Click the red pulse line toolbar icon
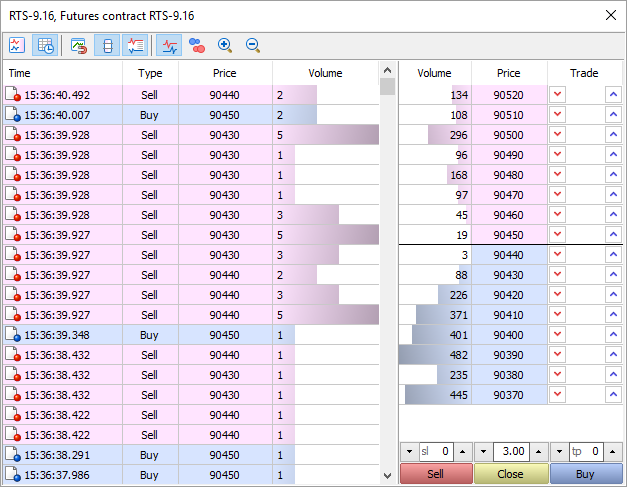The height and width of the screenshot is (487, 627). (170, 45)
